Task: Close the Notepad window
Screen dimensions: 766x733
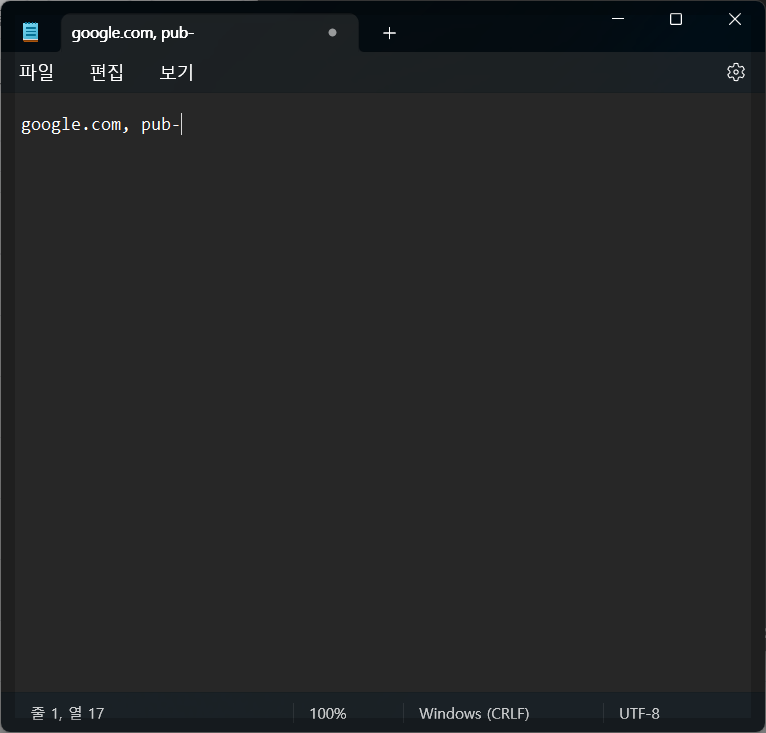Action: (x=735, y=19)
